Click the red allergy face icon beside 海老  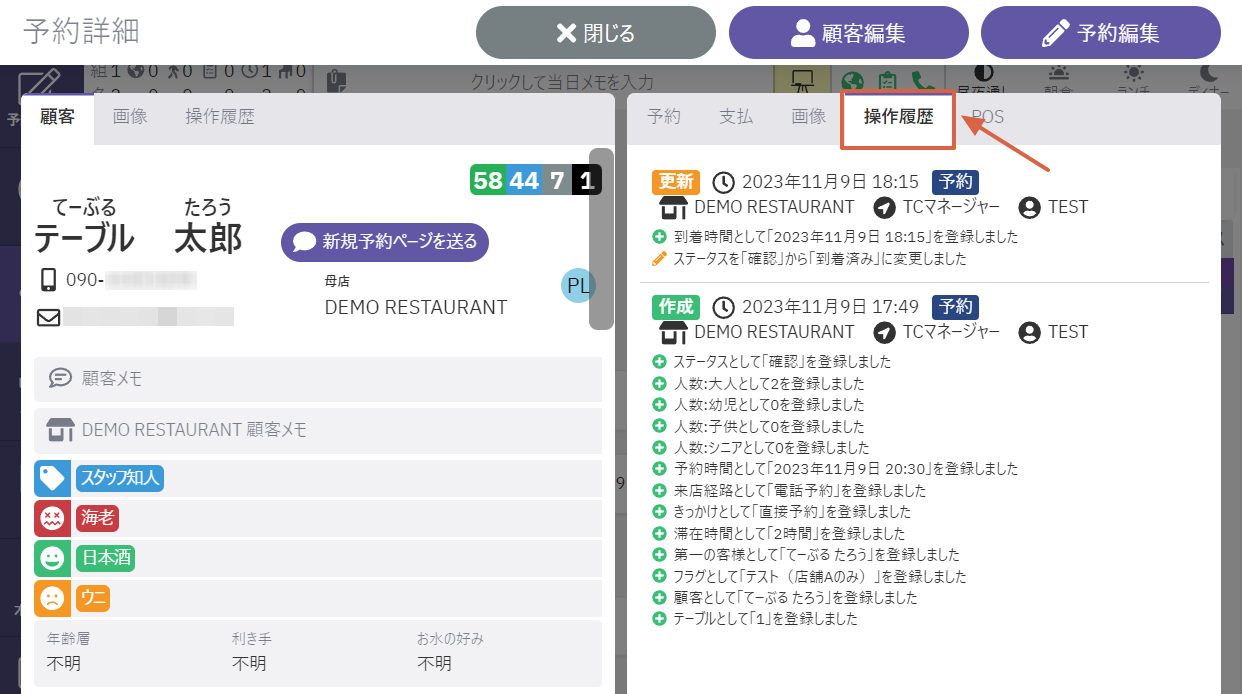tap(52, 518)
